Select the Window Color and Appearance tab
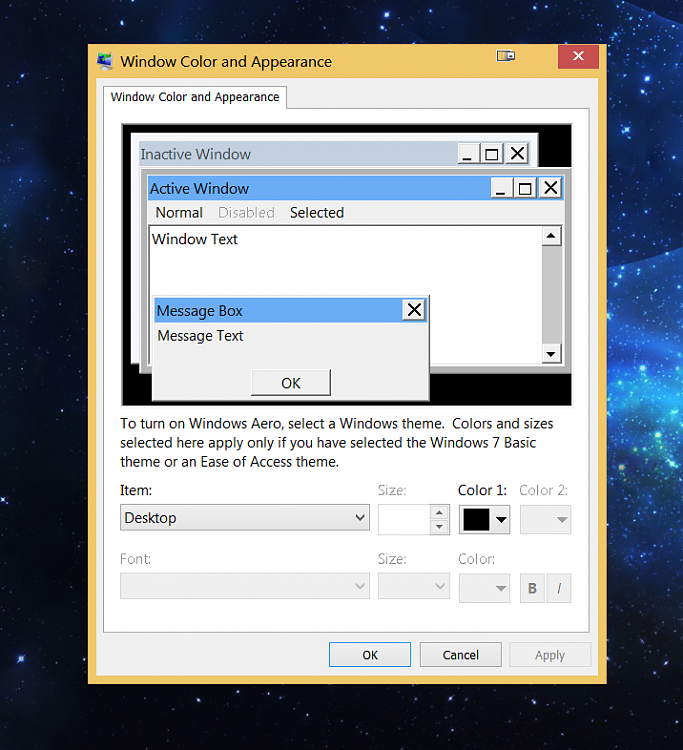The image size is (683, 750). click(195, 97)
